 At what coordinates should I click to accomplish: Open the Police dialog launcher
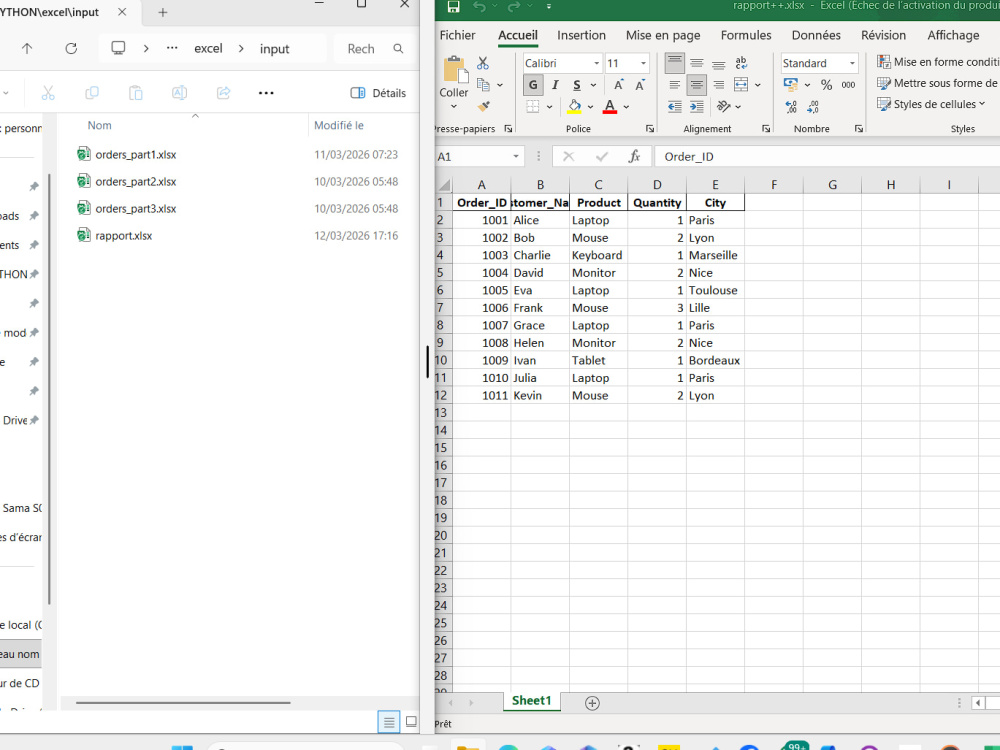tap(649, 129)
